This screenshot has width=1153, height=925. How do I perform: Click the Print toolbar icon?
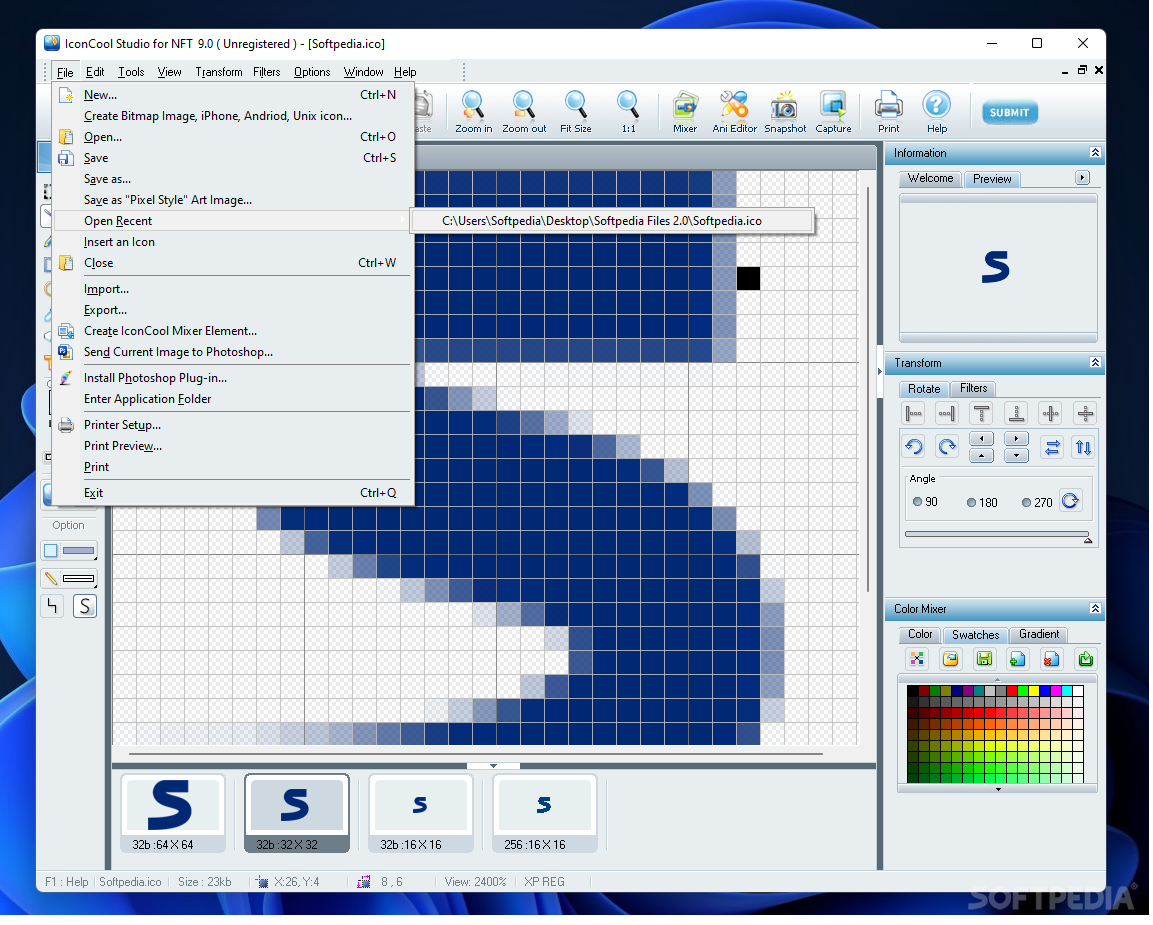[889, 112]
